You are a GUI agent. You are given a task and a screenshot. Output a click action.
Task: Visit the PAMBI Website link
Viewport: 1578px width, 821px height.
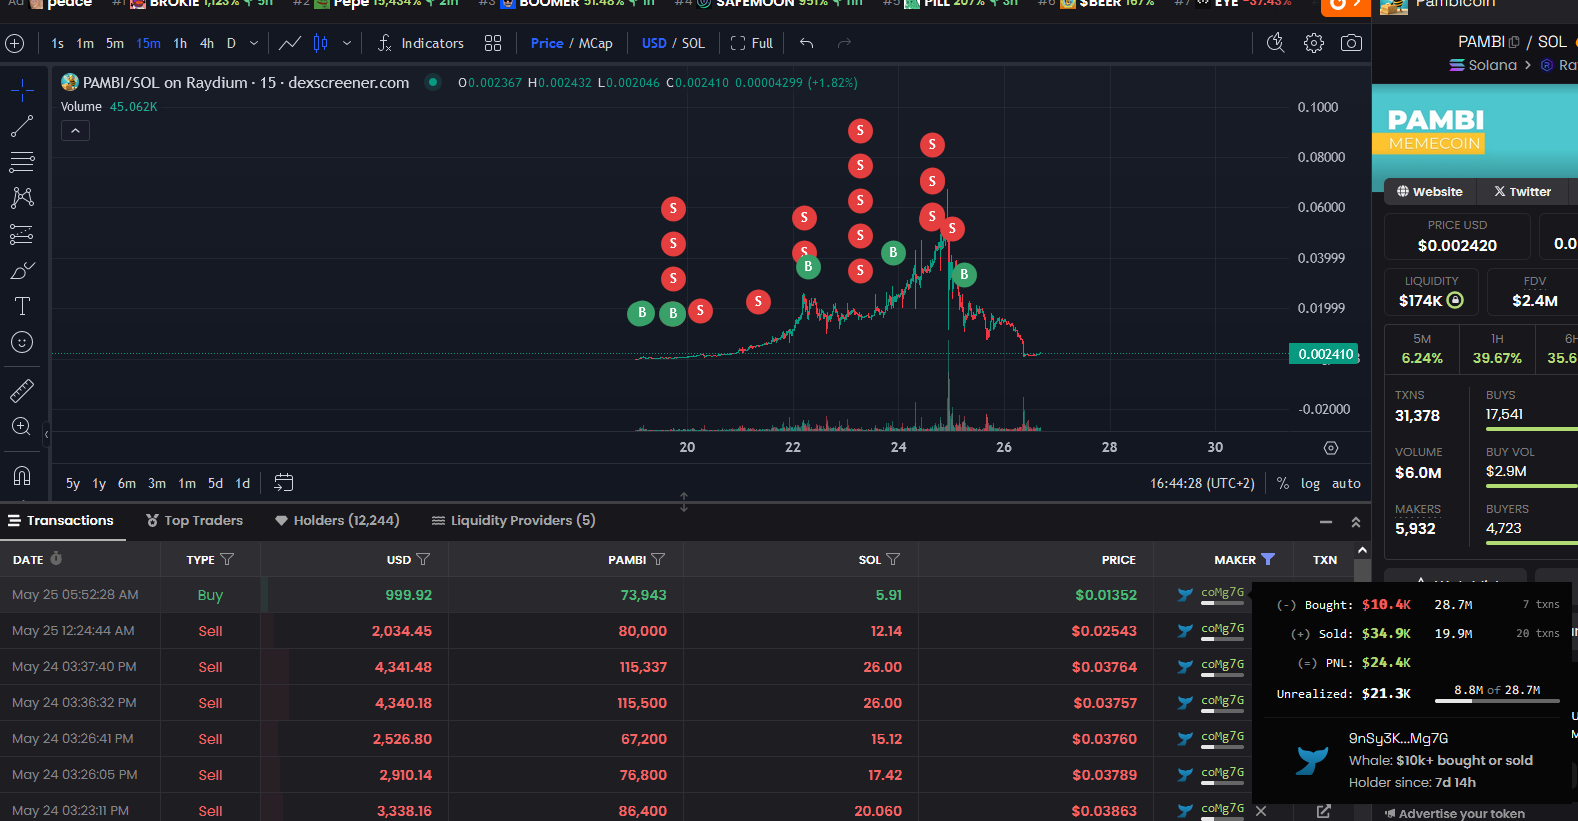pyautogui.click(x=1429, y=191)
